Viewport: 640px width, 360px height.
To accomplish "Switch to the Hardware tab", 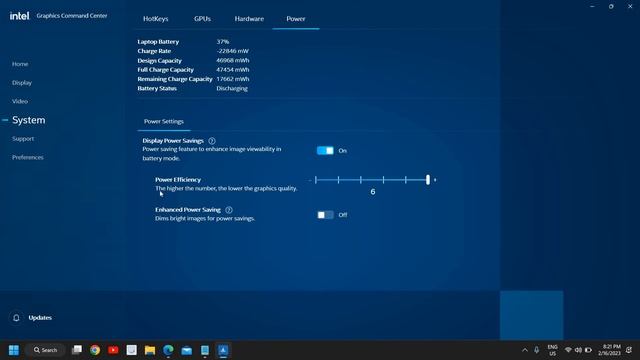I will coord(249,19).
